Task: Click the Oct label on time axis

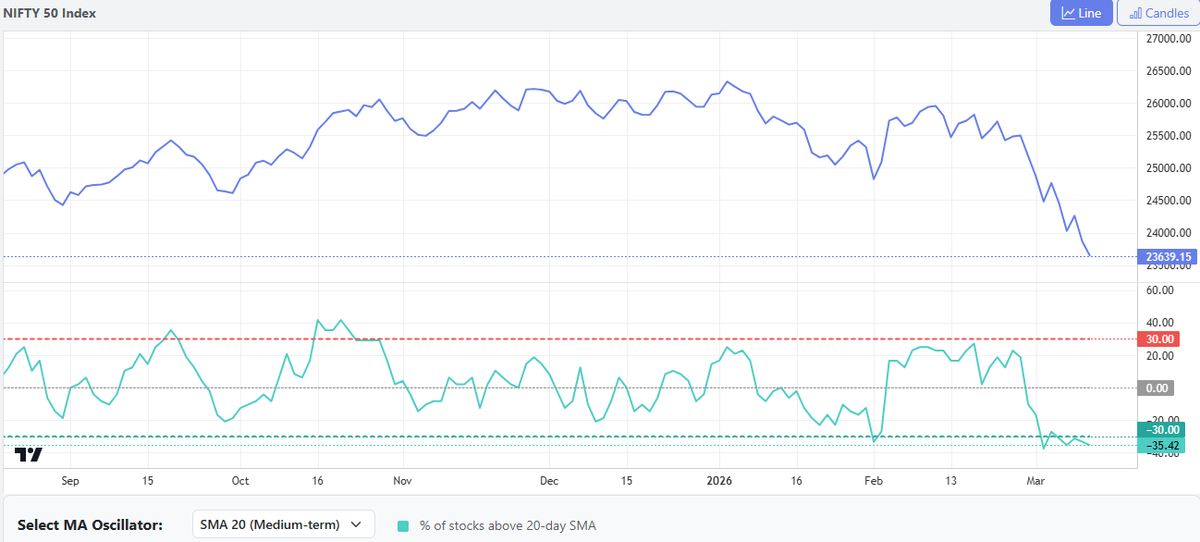Action: (240, 481)
